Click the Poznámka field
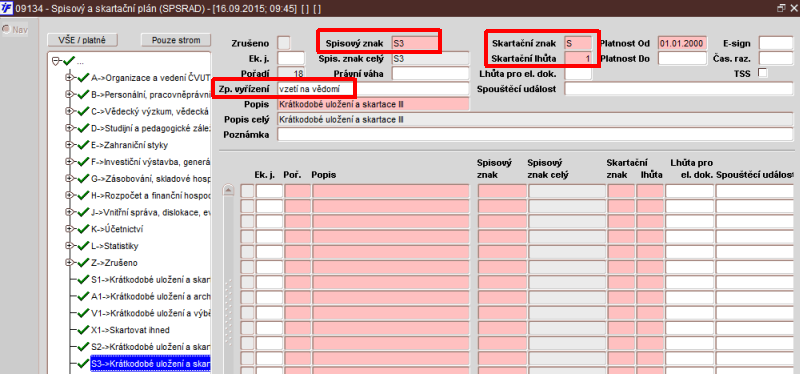Viewport: 800px width, 374px height. [535, 134]
